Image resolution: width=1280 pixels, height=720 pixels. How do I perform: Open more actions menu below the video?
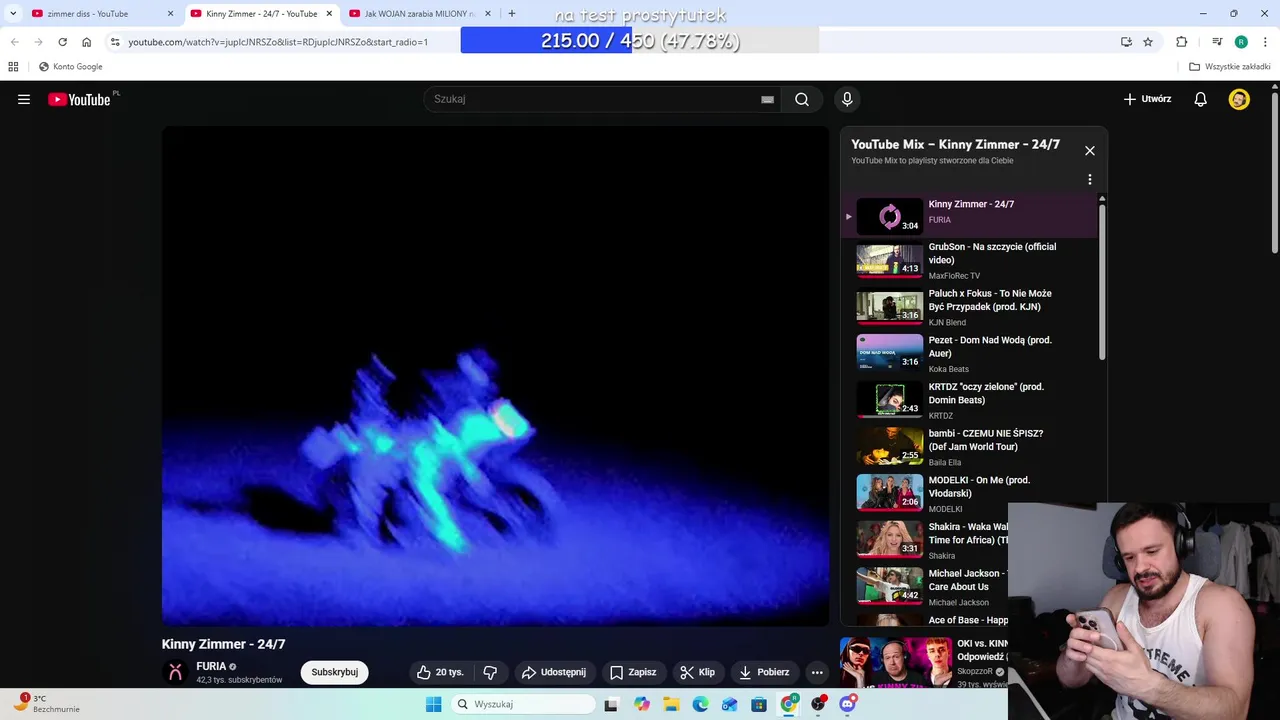click(x=817, y=672)
